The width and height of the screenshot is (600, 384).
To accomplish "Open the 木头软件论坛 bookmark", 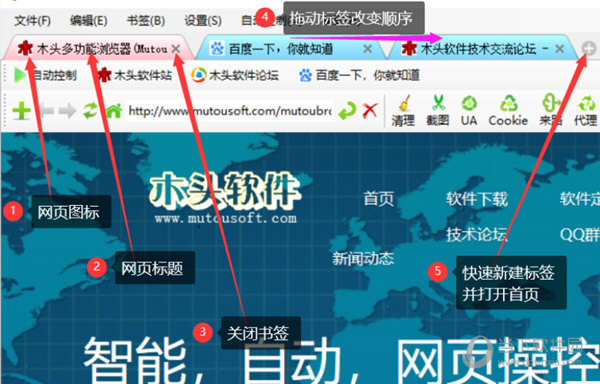I will (x=235, y=75).
